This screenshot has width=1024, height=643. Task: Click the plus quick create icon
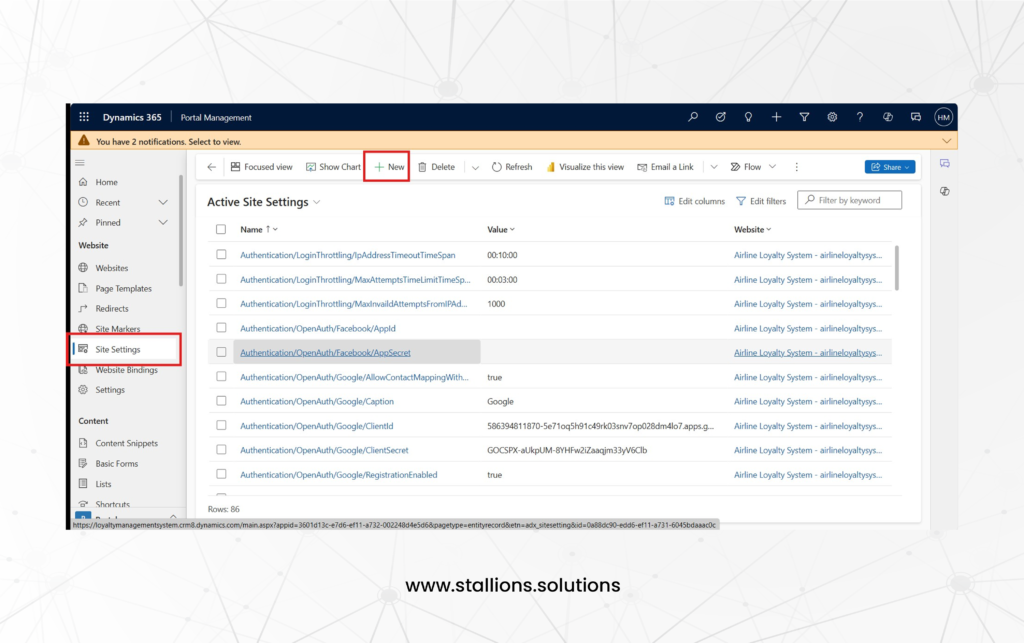776,117
